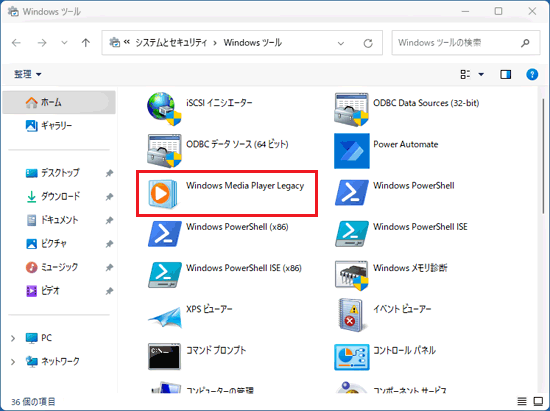Viewport: 550px width, 411px height.
Task: Open the Windows PowerShell icon
Action: pyautogui.click(x=351, y=192)
